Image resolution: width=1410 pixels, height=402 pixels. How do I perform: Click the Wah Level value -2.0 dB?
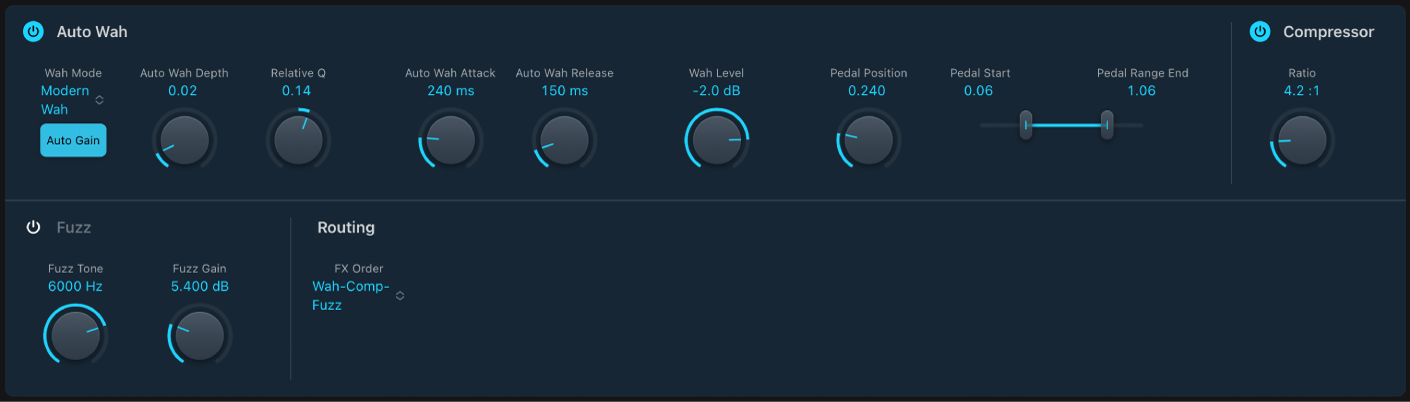coord(717,91)
